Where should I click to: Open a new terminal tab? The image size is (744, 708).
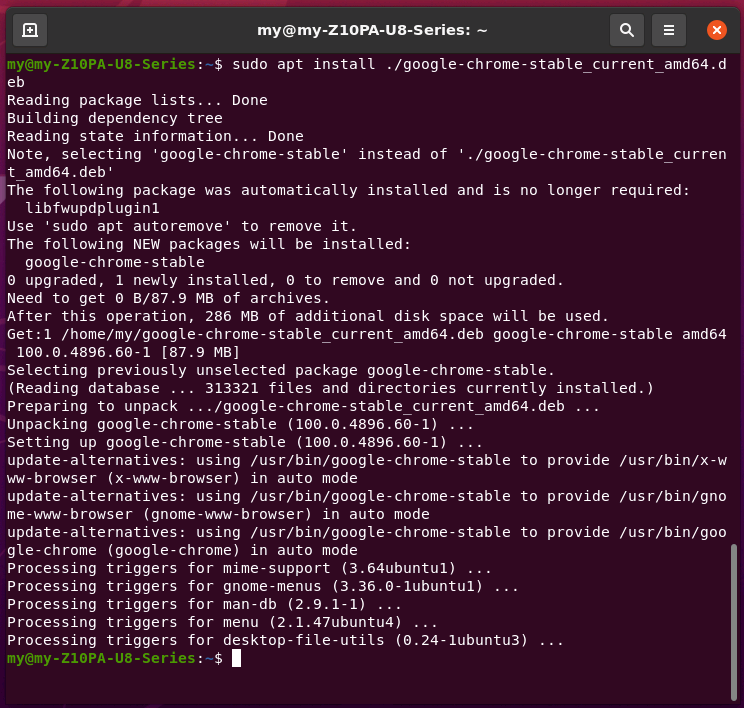[30, 30]
